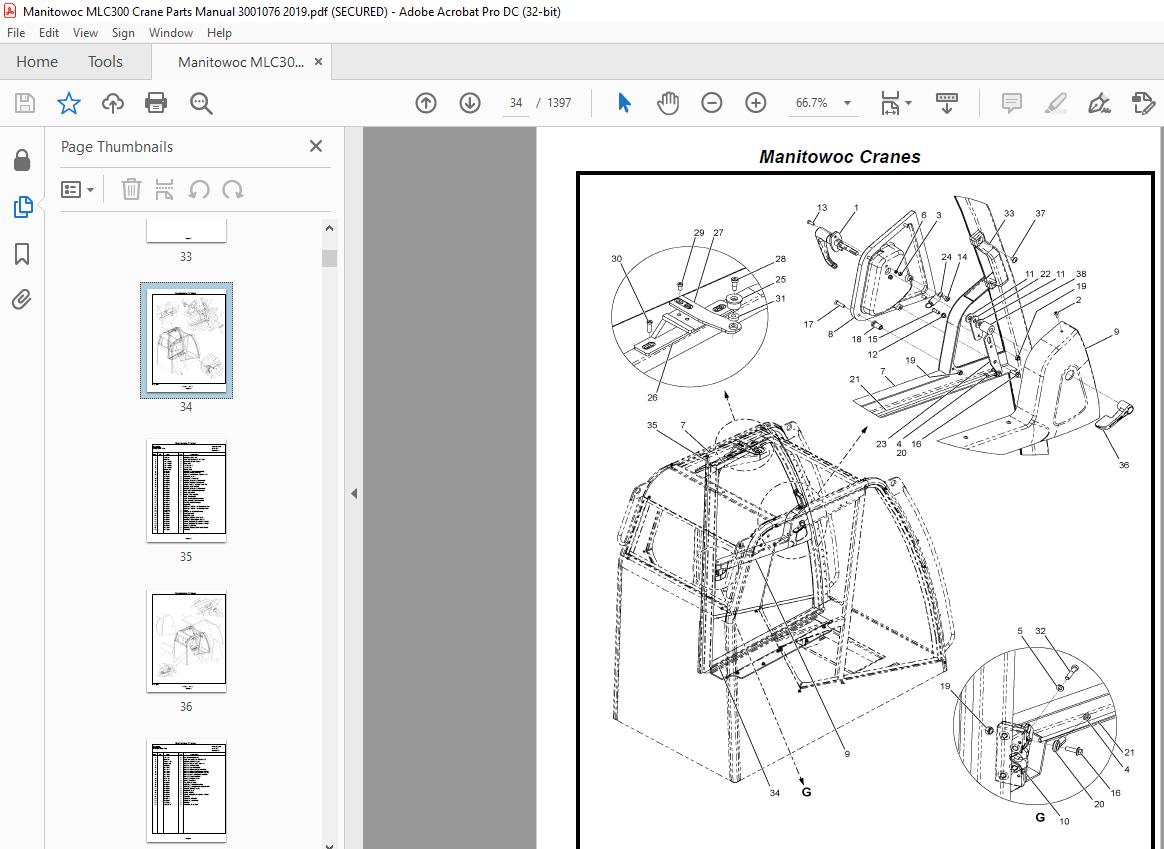The height and width of the screenshot is (849, 1164).
Task: Click the 'Manitowoc Cranes' page heading
Action: coord(840,157)
